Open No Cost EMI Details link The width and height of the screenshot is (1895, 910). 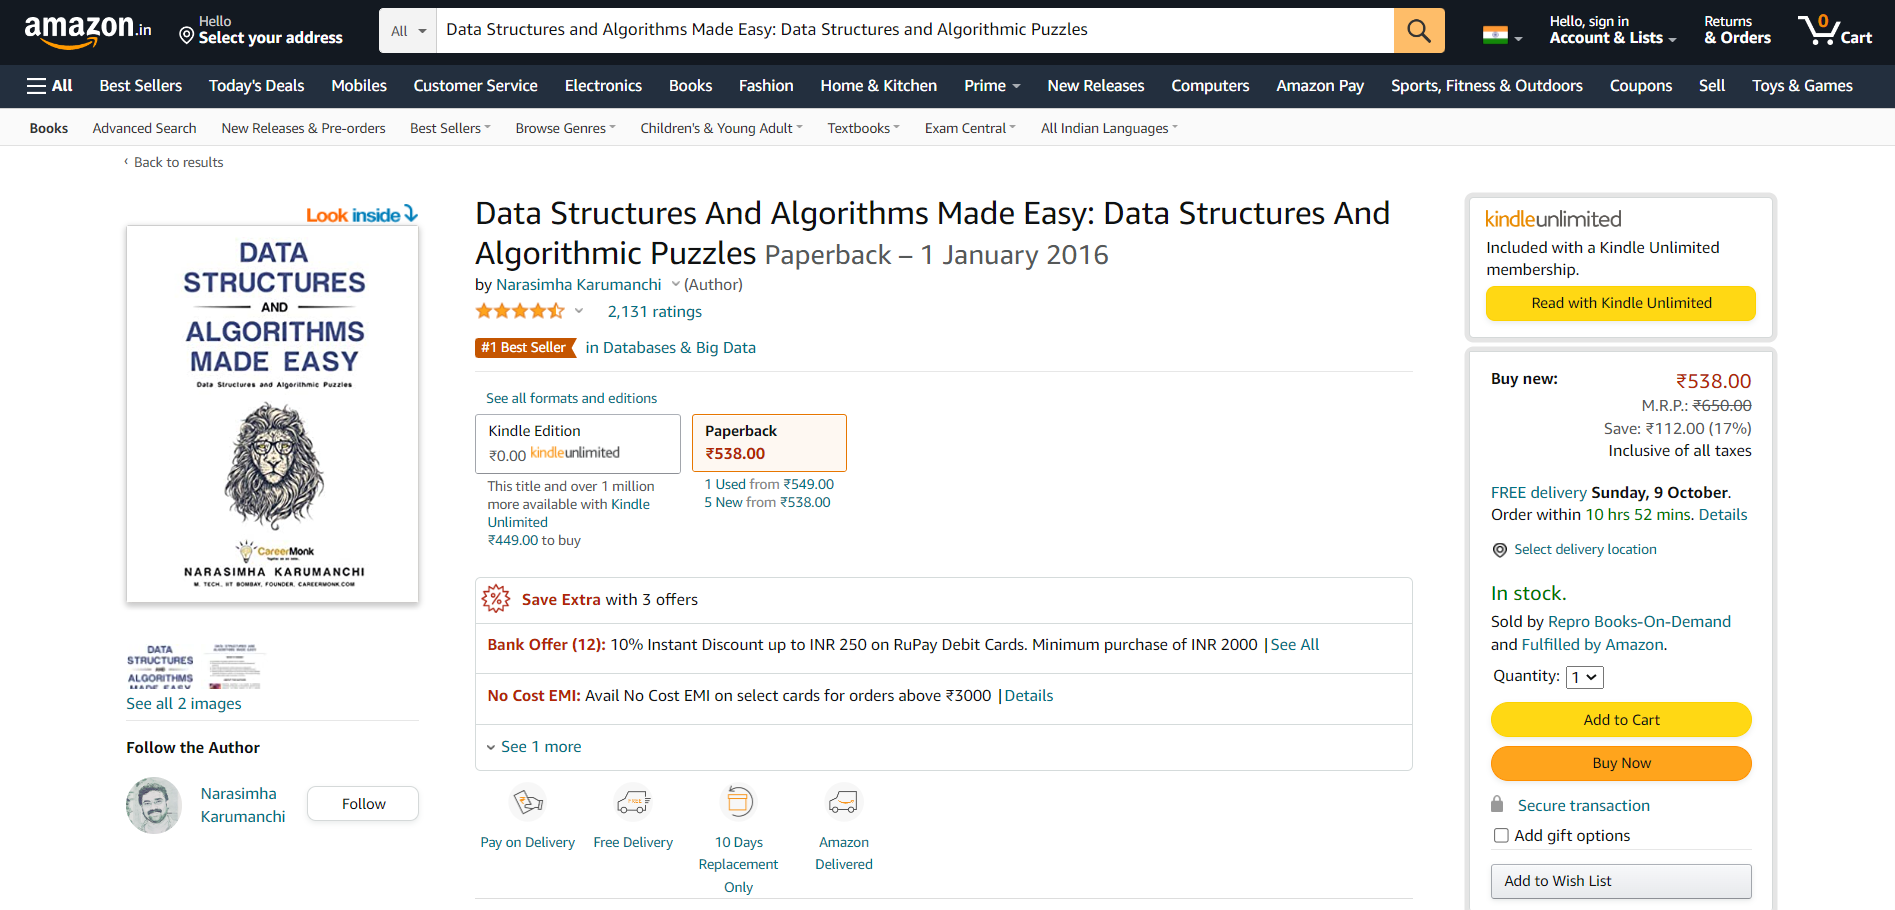(x=1029, y=695)
